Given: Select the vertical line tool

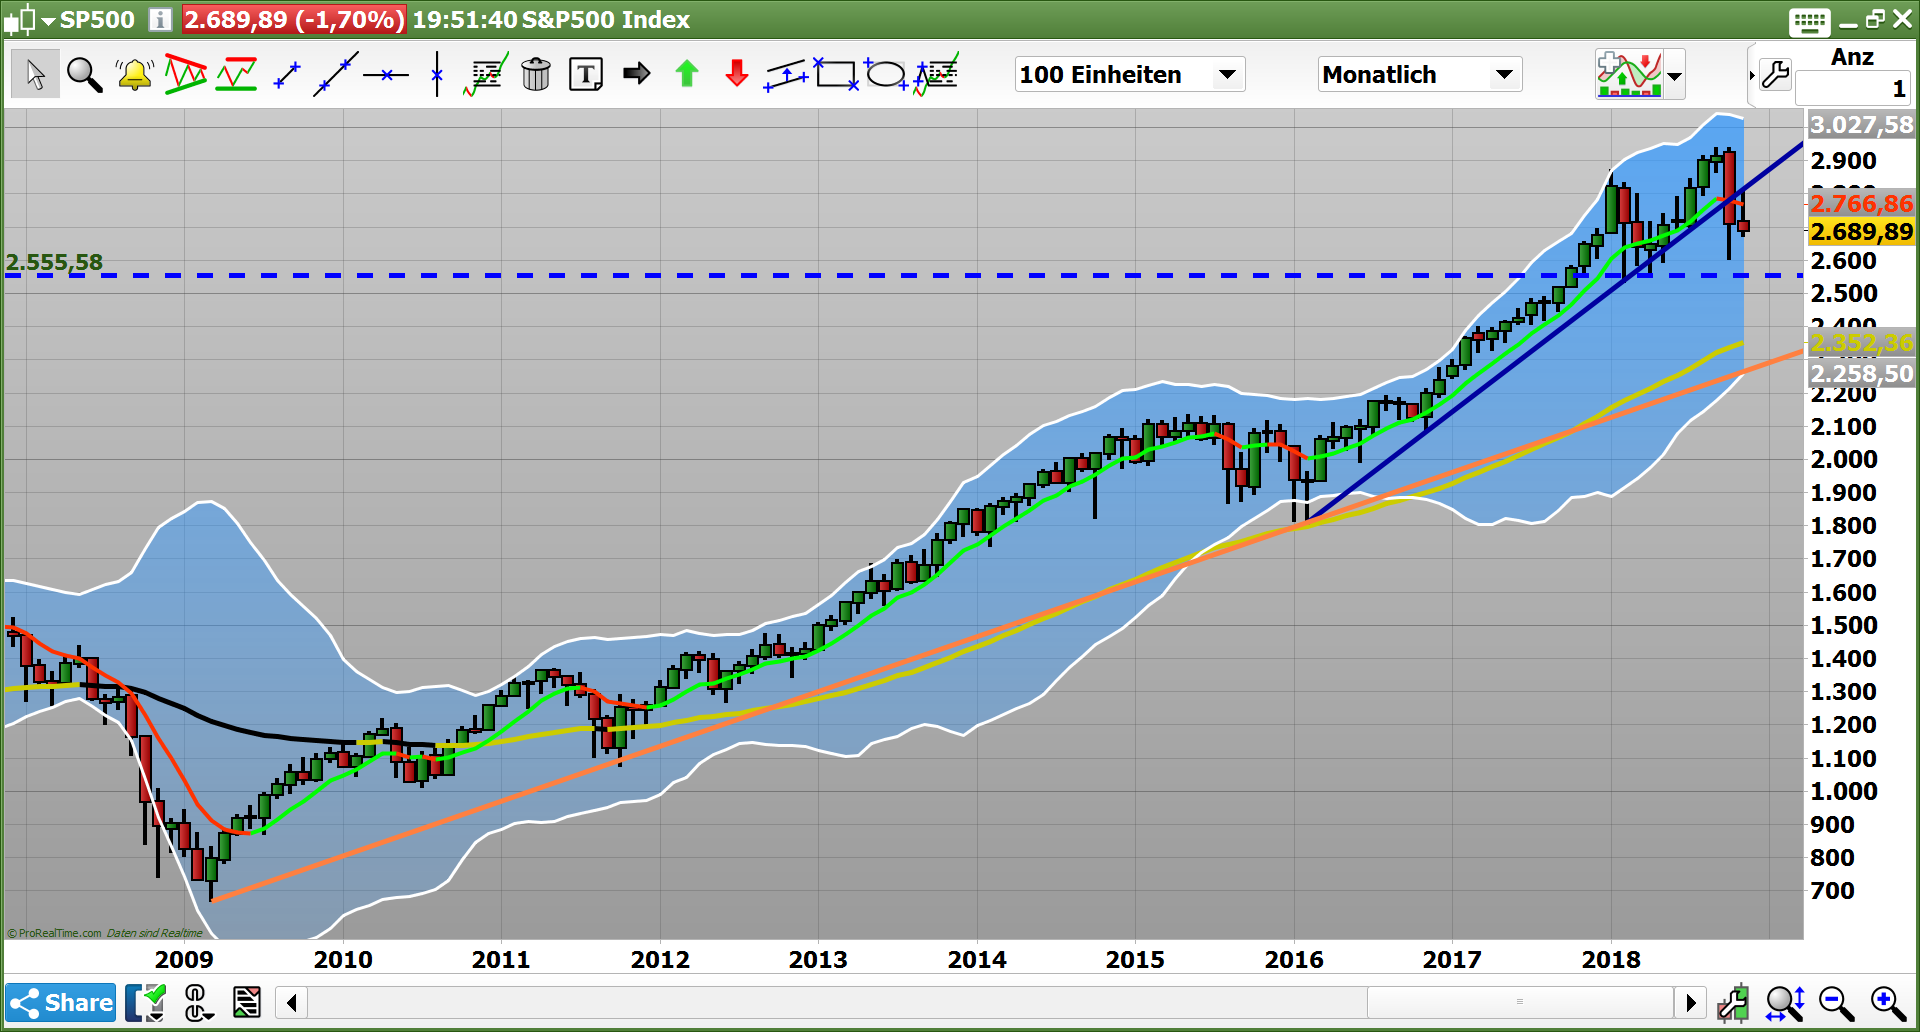Looking at the screenshot, I should click(x=437, y=74).
